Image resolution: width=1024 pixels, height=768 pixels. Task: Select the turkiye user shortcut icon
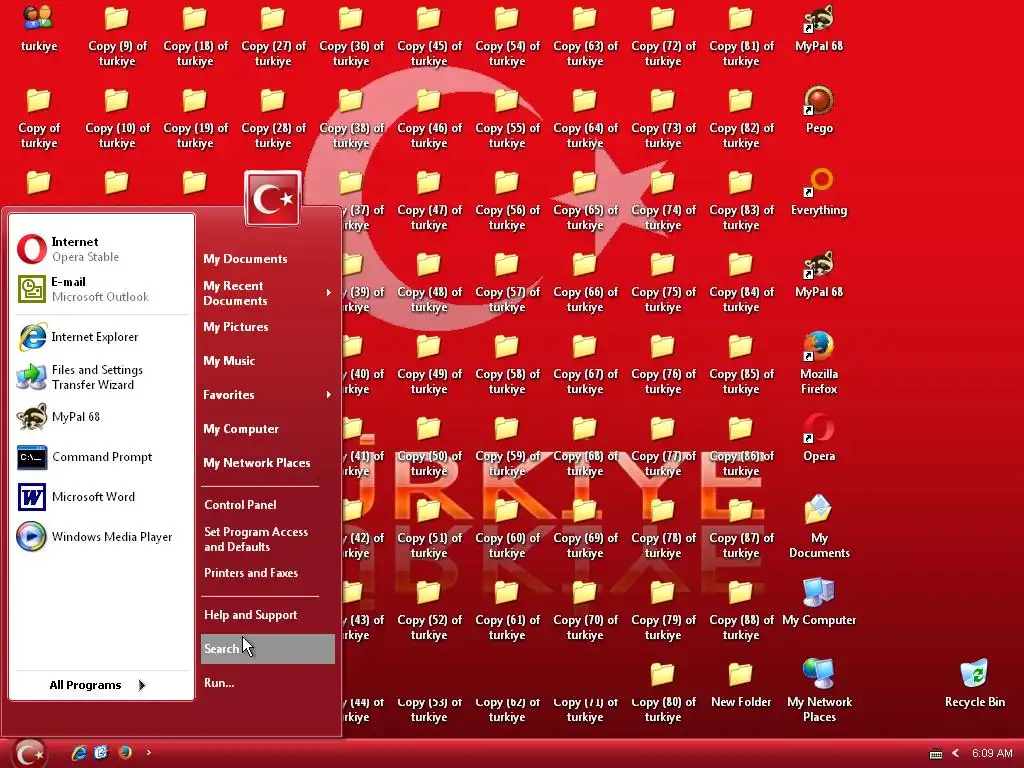(39, 28)
